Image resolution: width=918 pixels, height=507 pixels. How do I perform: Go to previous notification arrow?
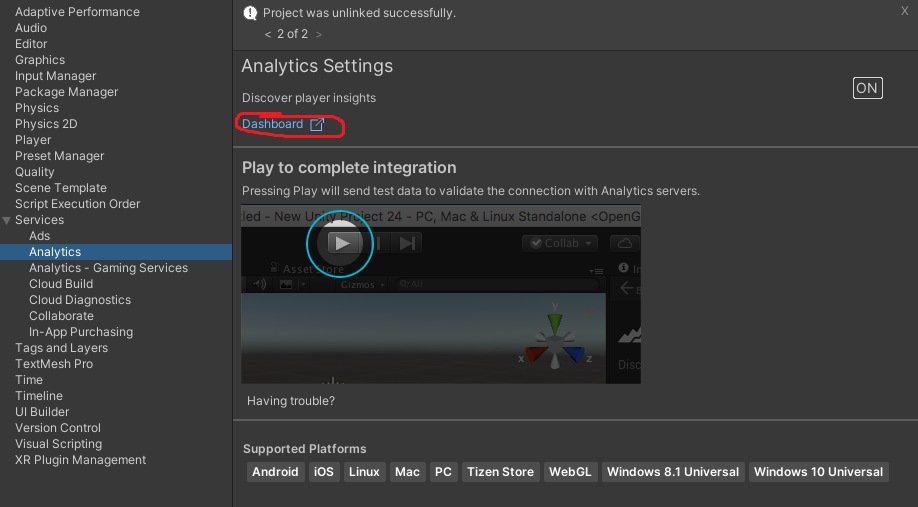pyautogui.click(x=268, y=35)
